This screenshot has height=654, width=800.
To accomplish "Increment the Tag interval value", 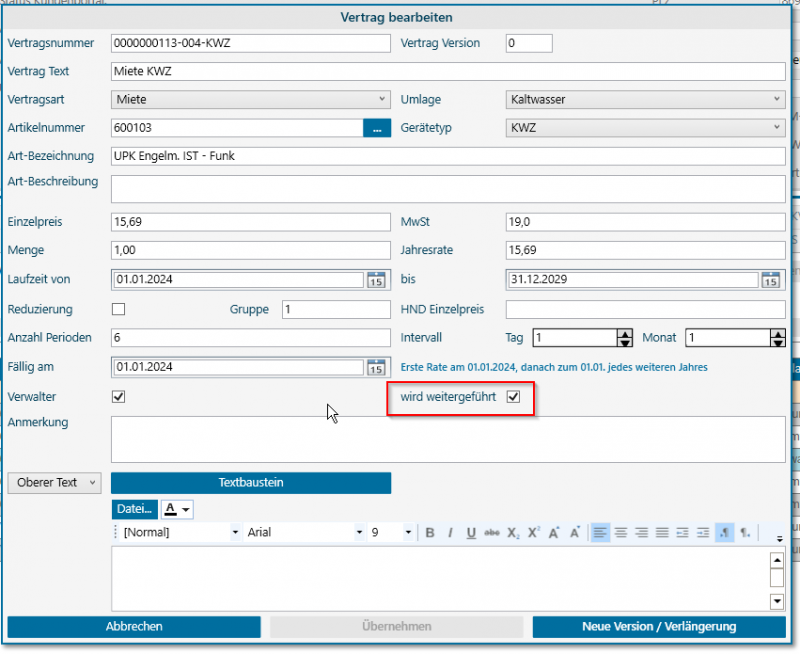I will (x=624, y=334).
